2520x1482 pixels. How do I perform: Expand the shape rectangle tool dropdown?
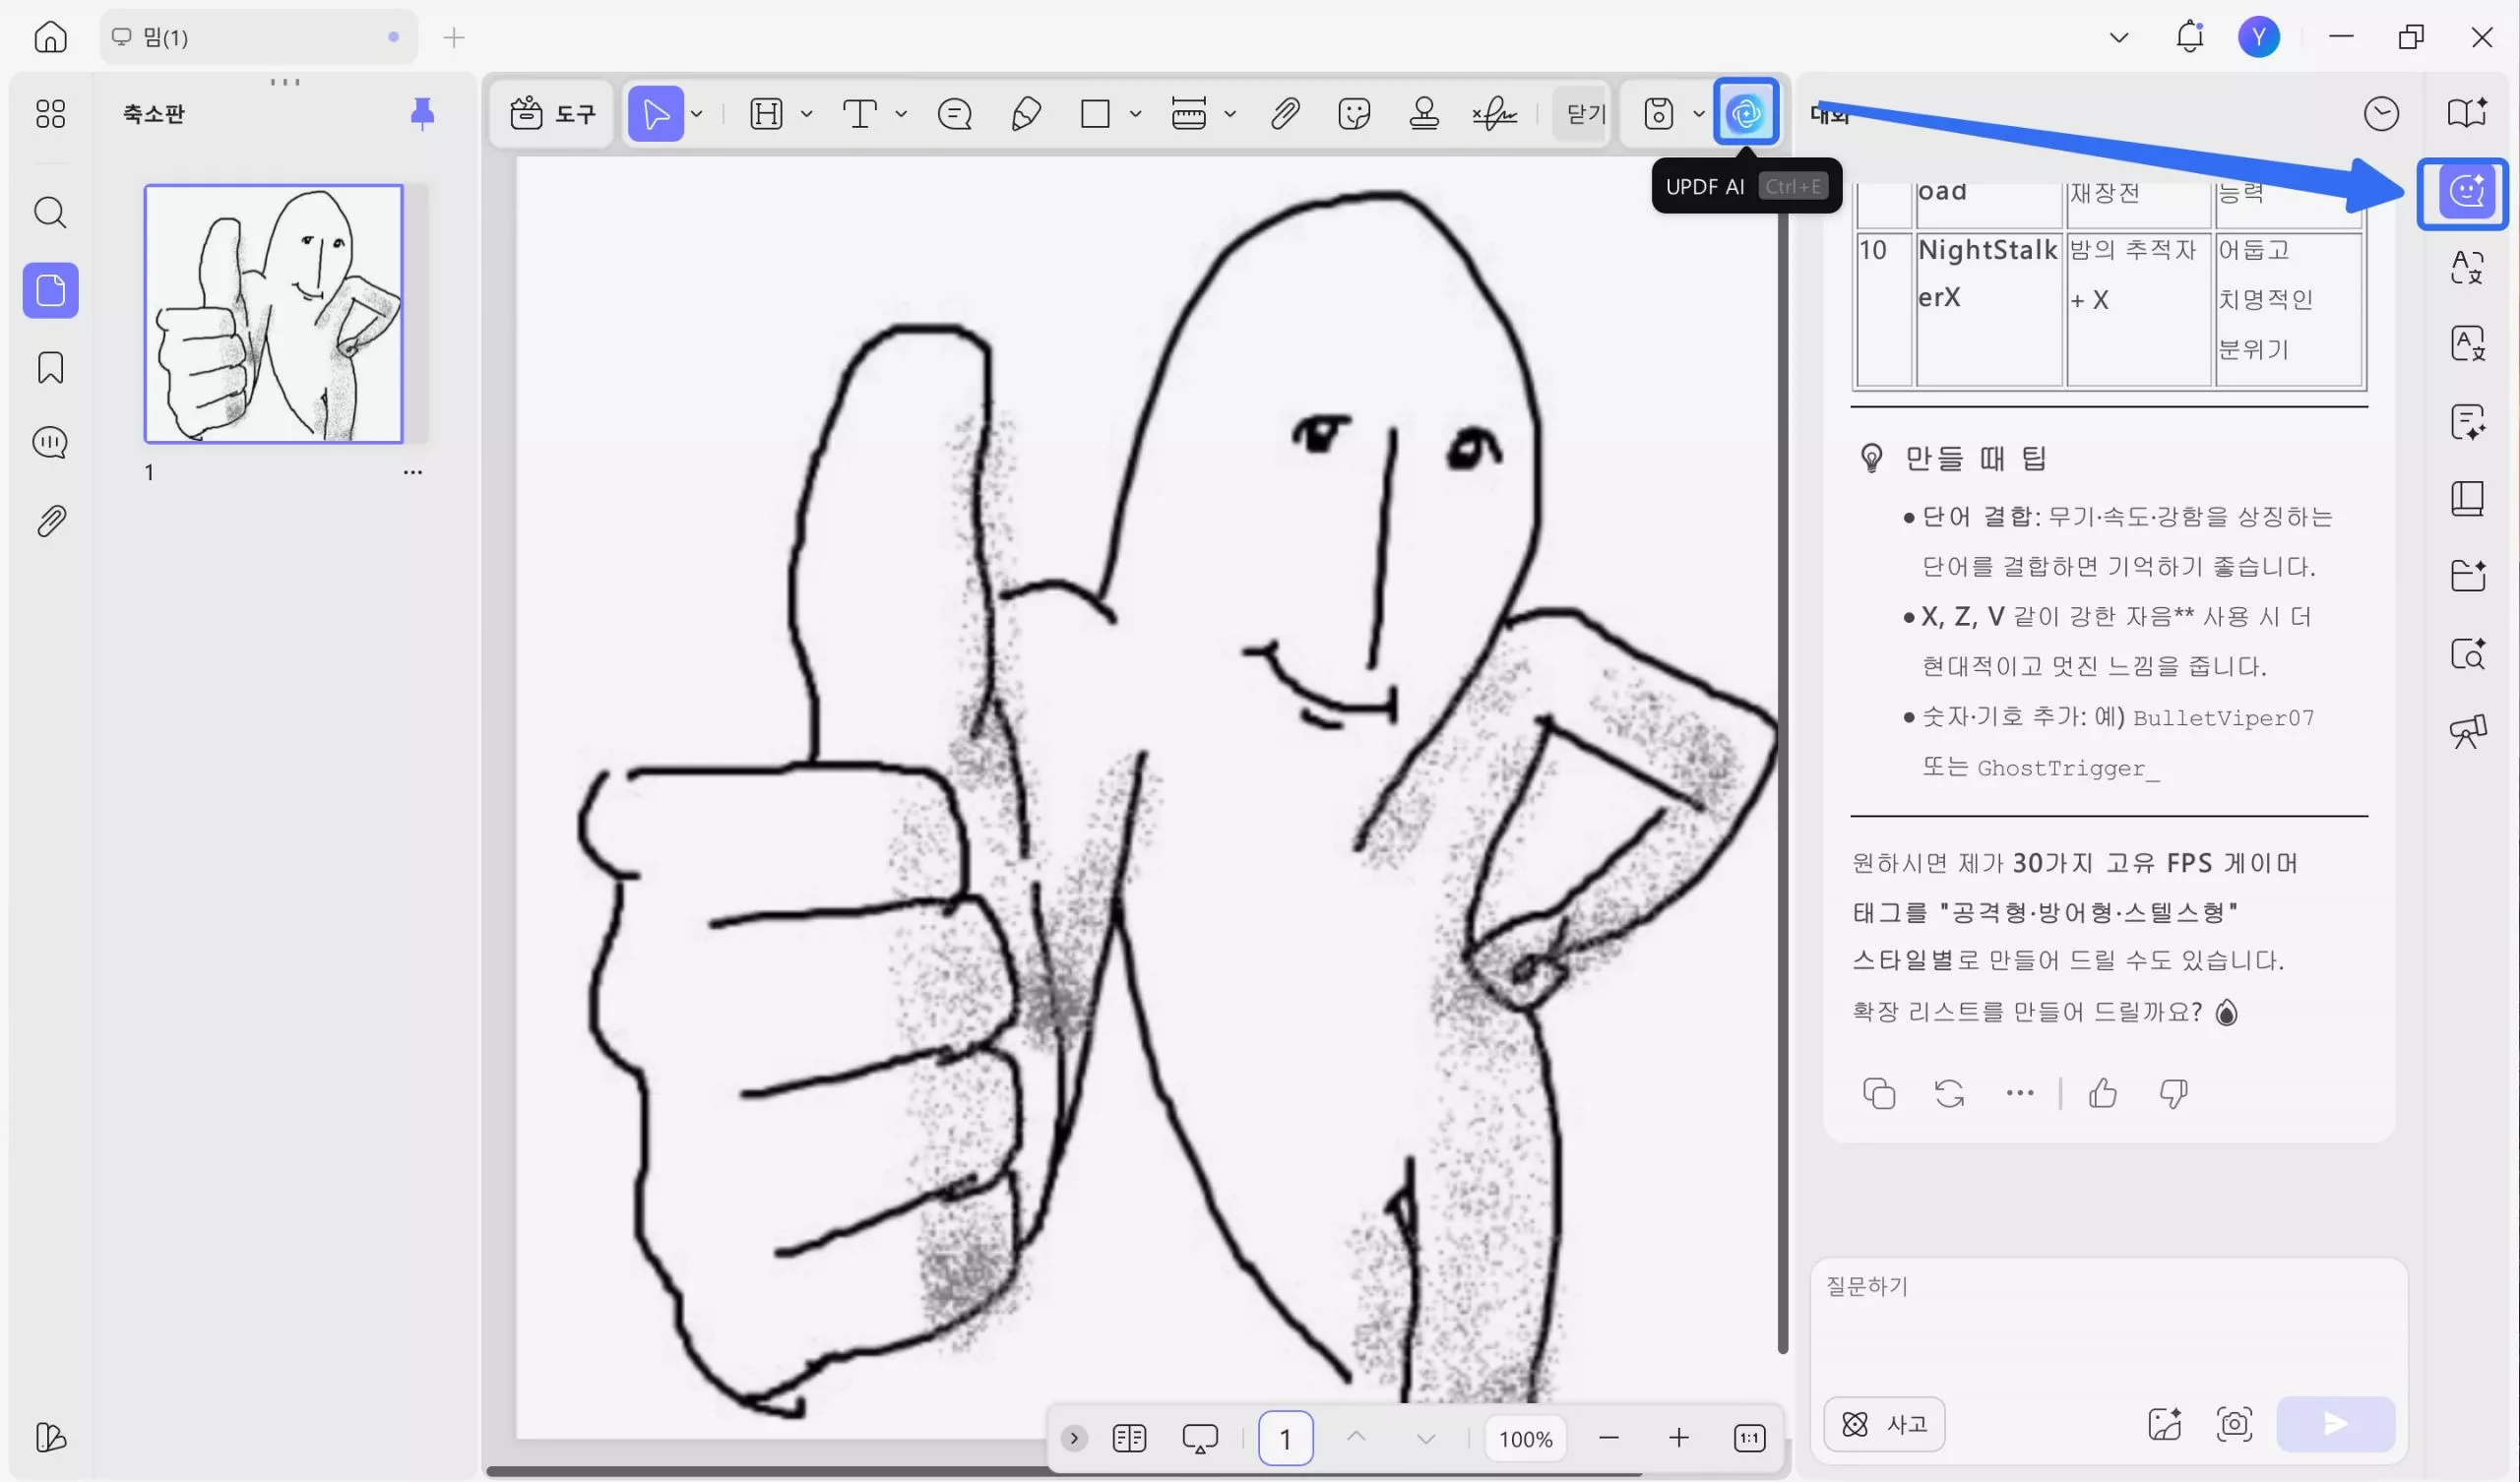[1135, 114]
